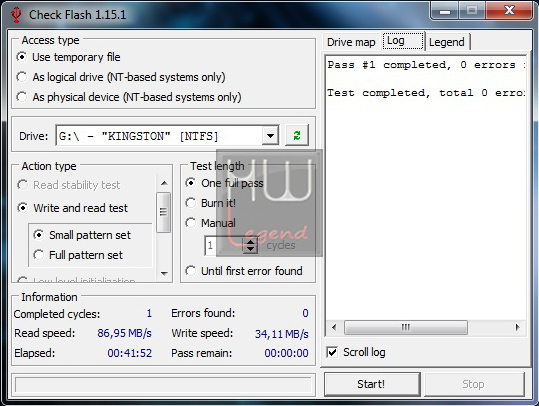Select As logical drive access type
Screen dimensions: 539x406
[22, 77]
